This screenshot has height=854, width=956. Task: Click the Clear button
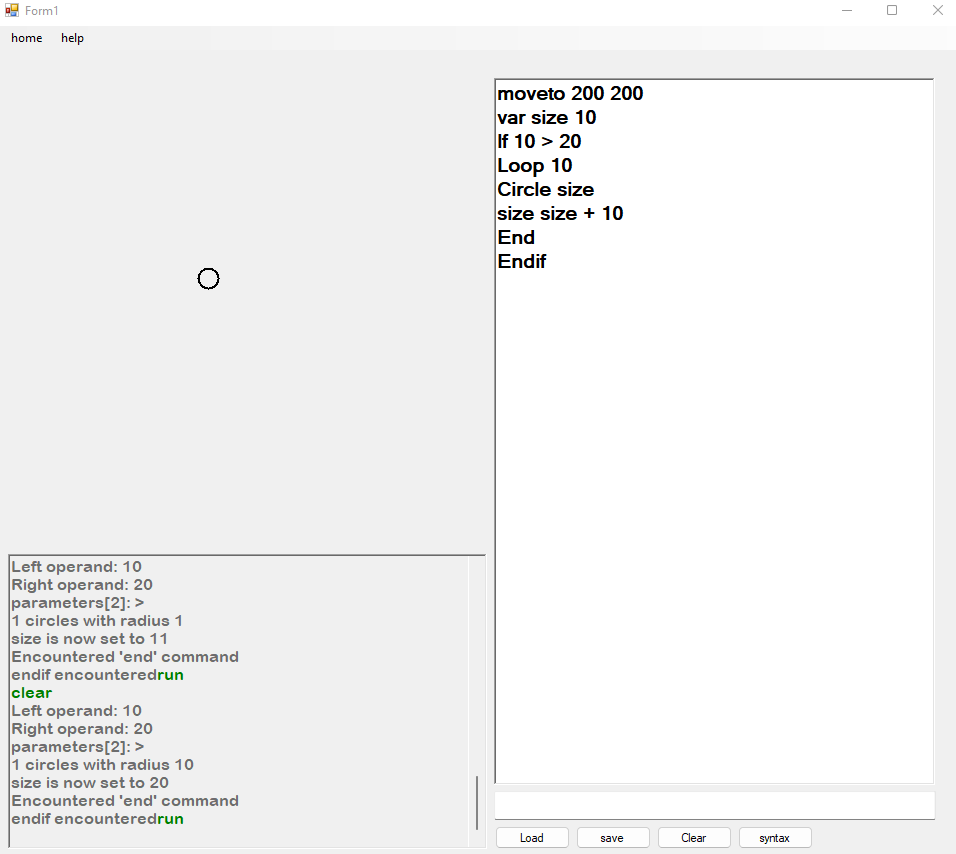pyautogui.click(x=693, y=837)
